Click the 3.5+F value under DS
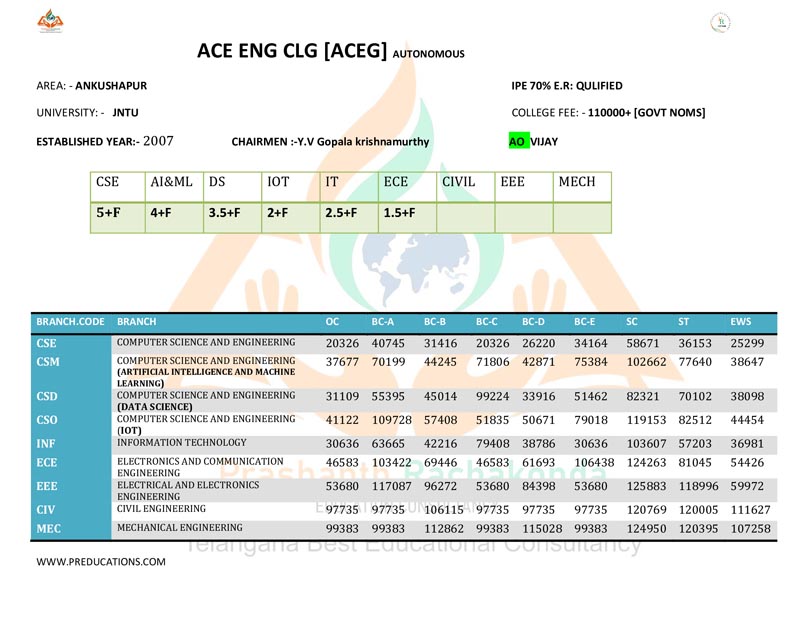 click(x=224, y=212)
